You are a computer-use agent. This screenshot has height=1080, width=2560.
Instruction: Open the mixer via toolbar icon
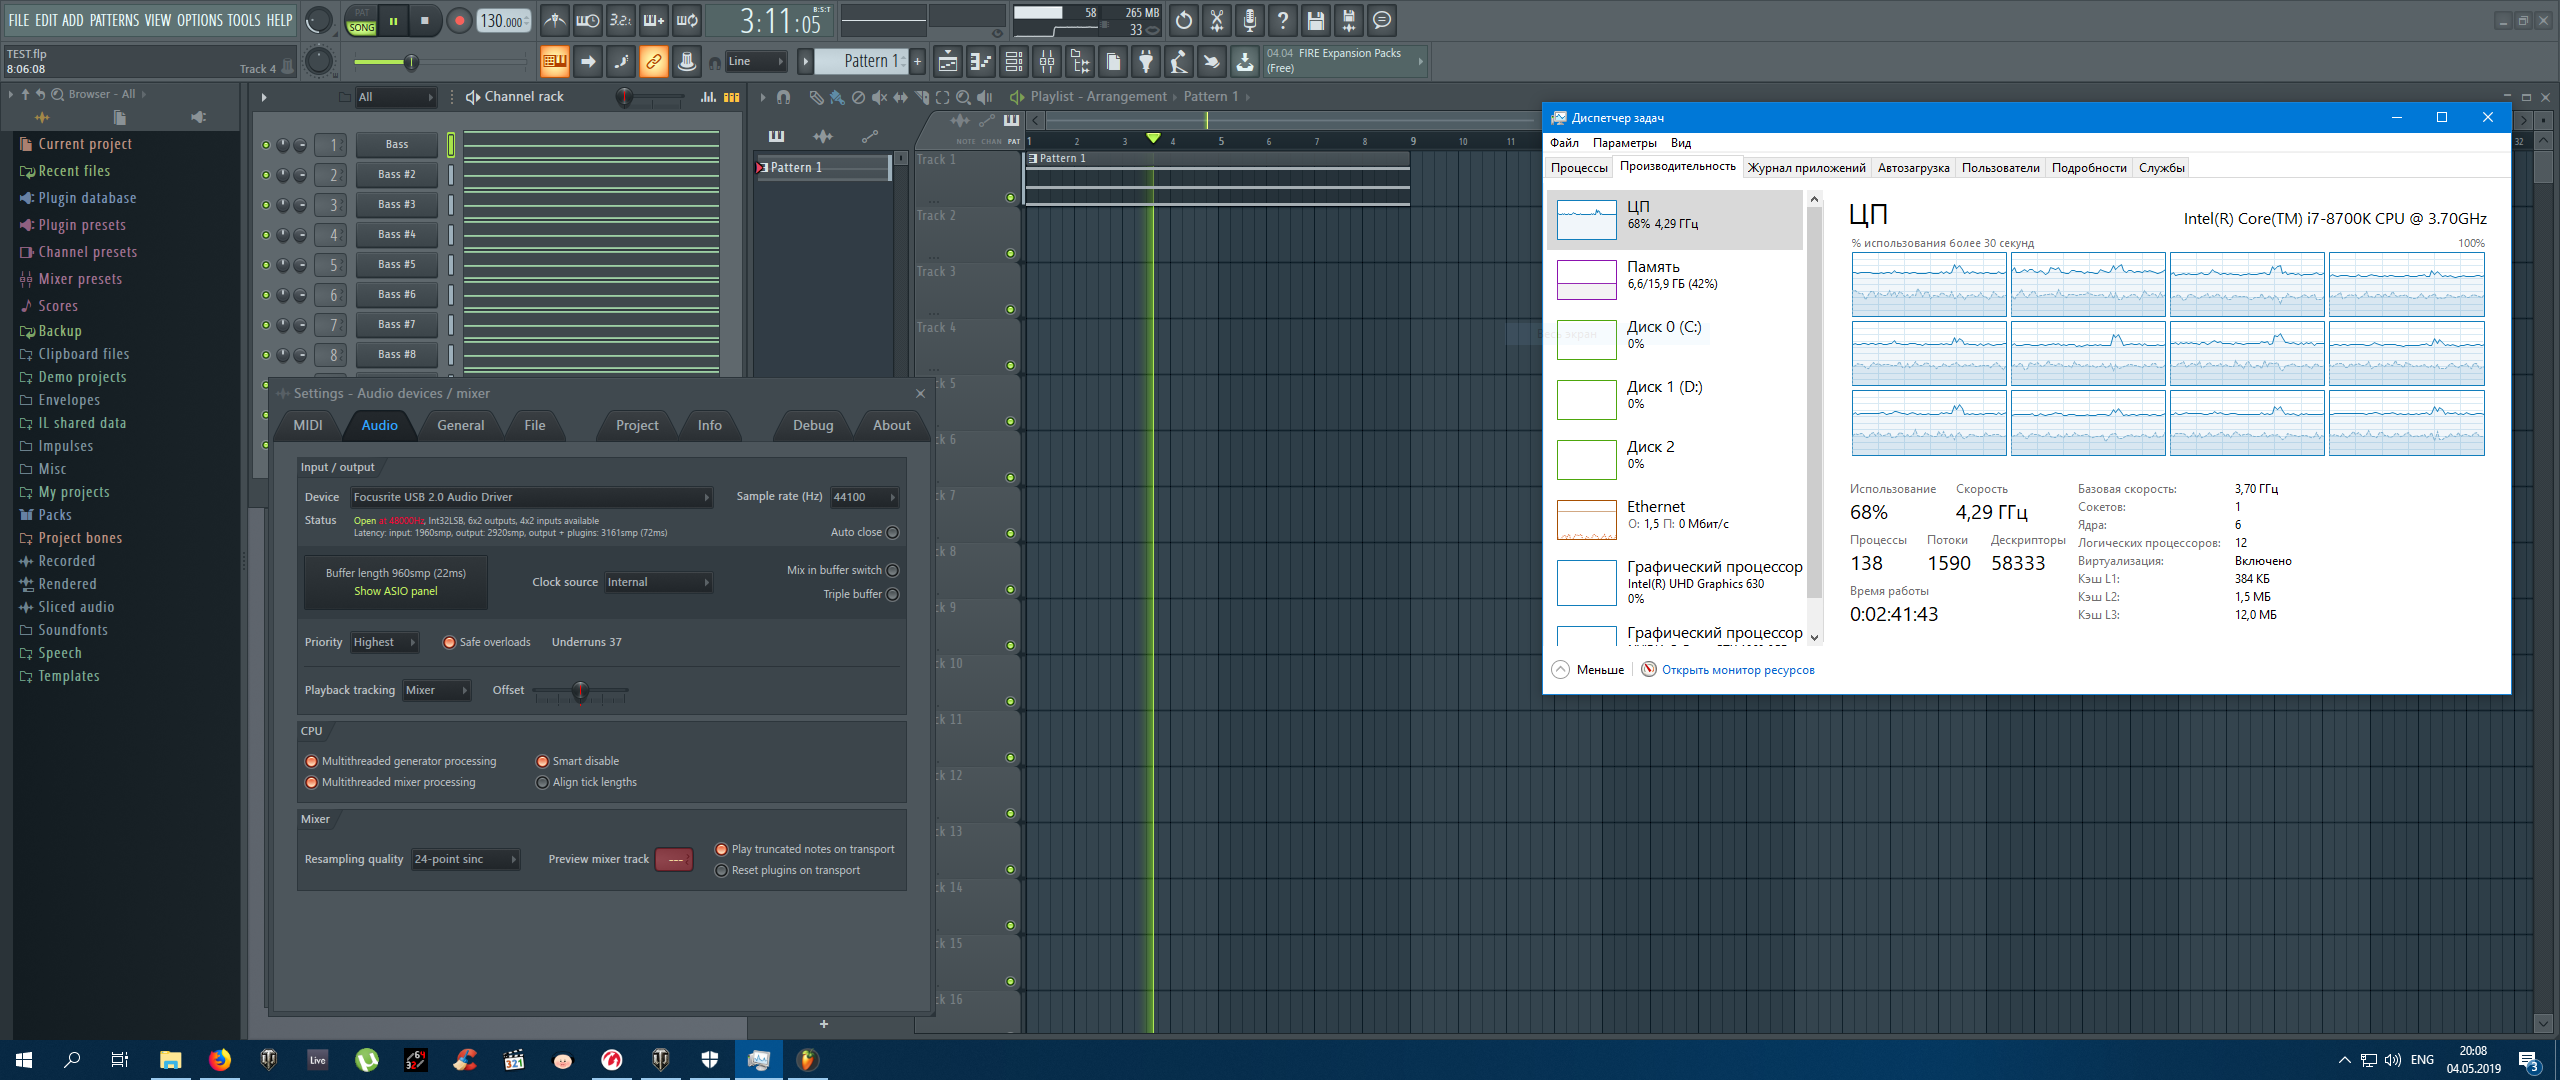pyautogui.click(x=1047, y=62)
